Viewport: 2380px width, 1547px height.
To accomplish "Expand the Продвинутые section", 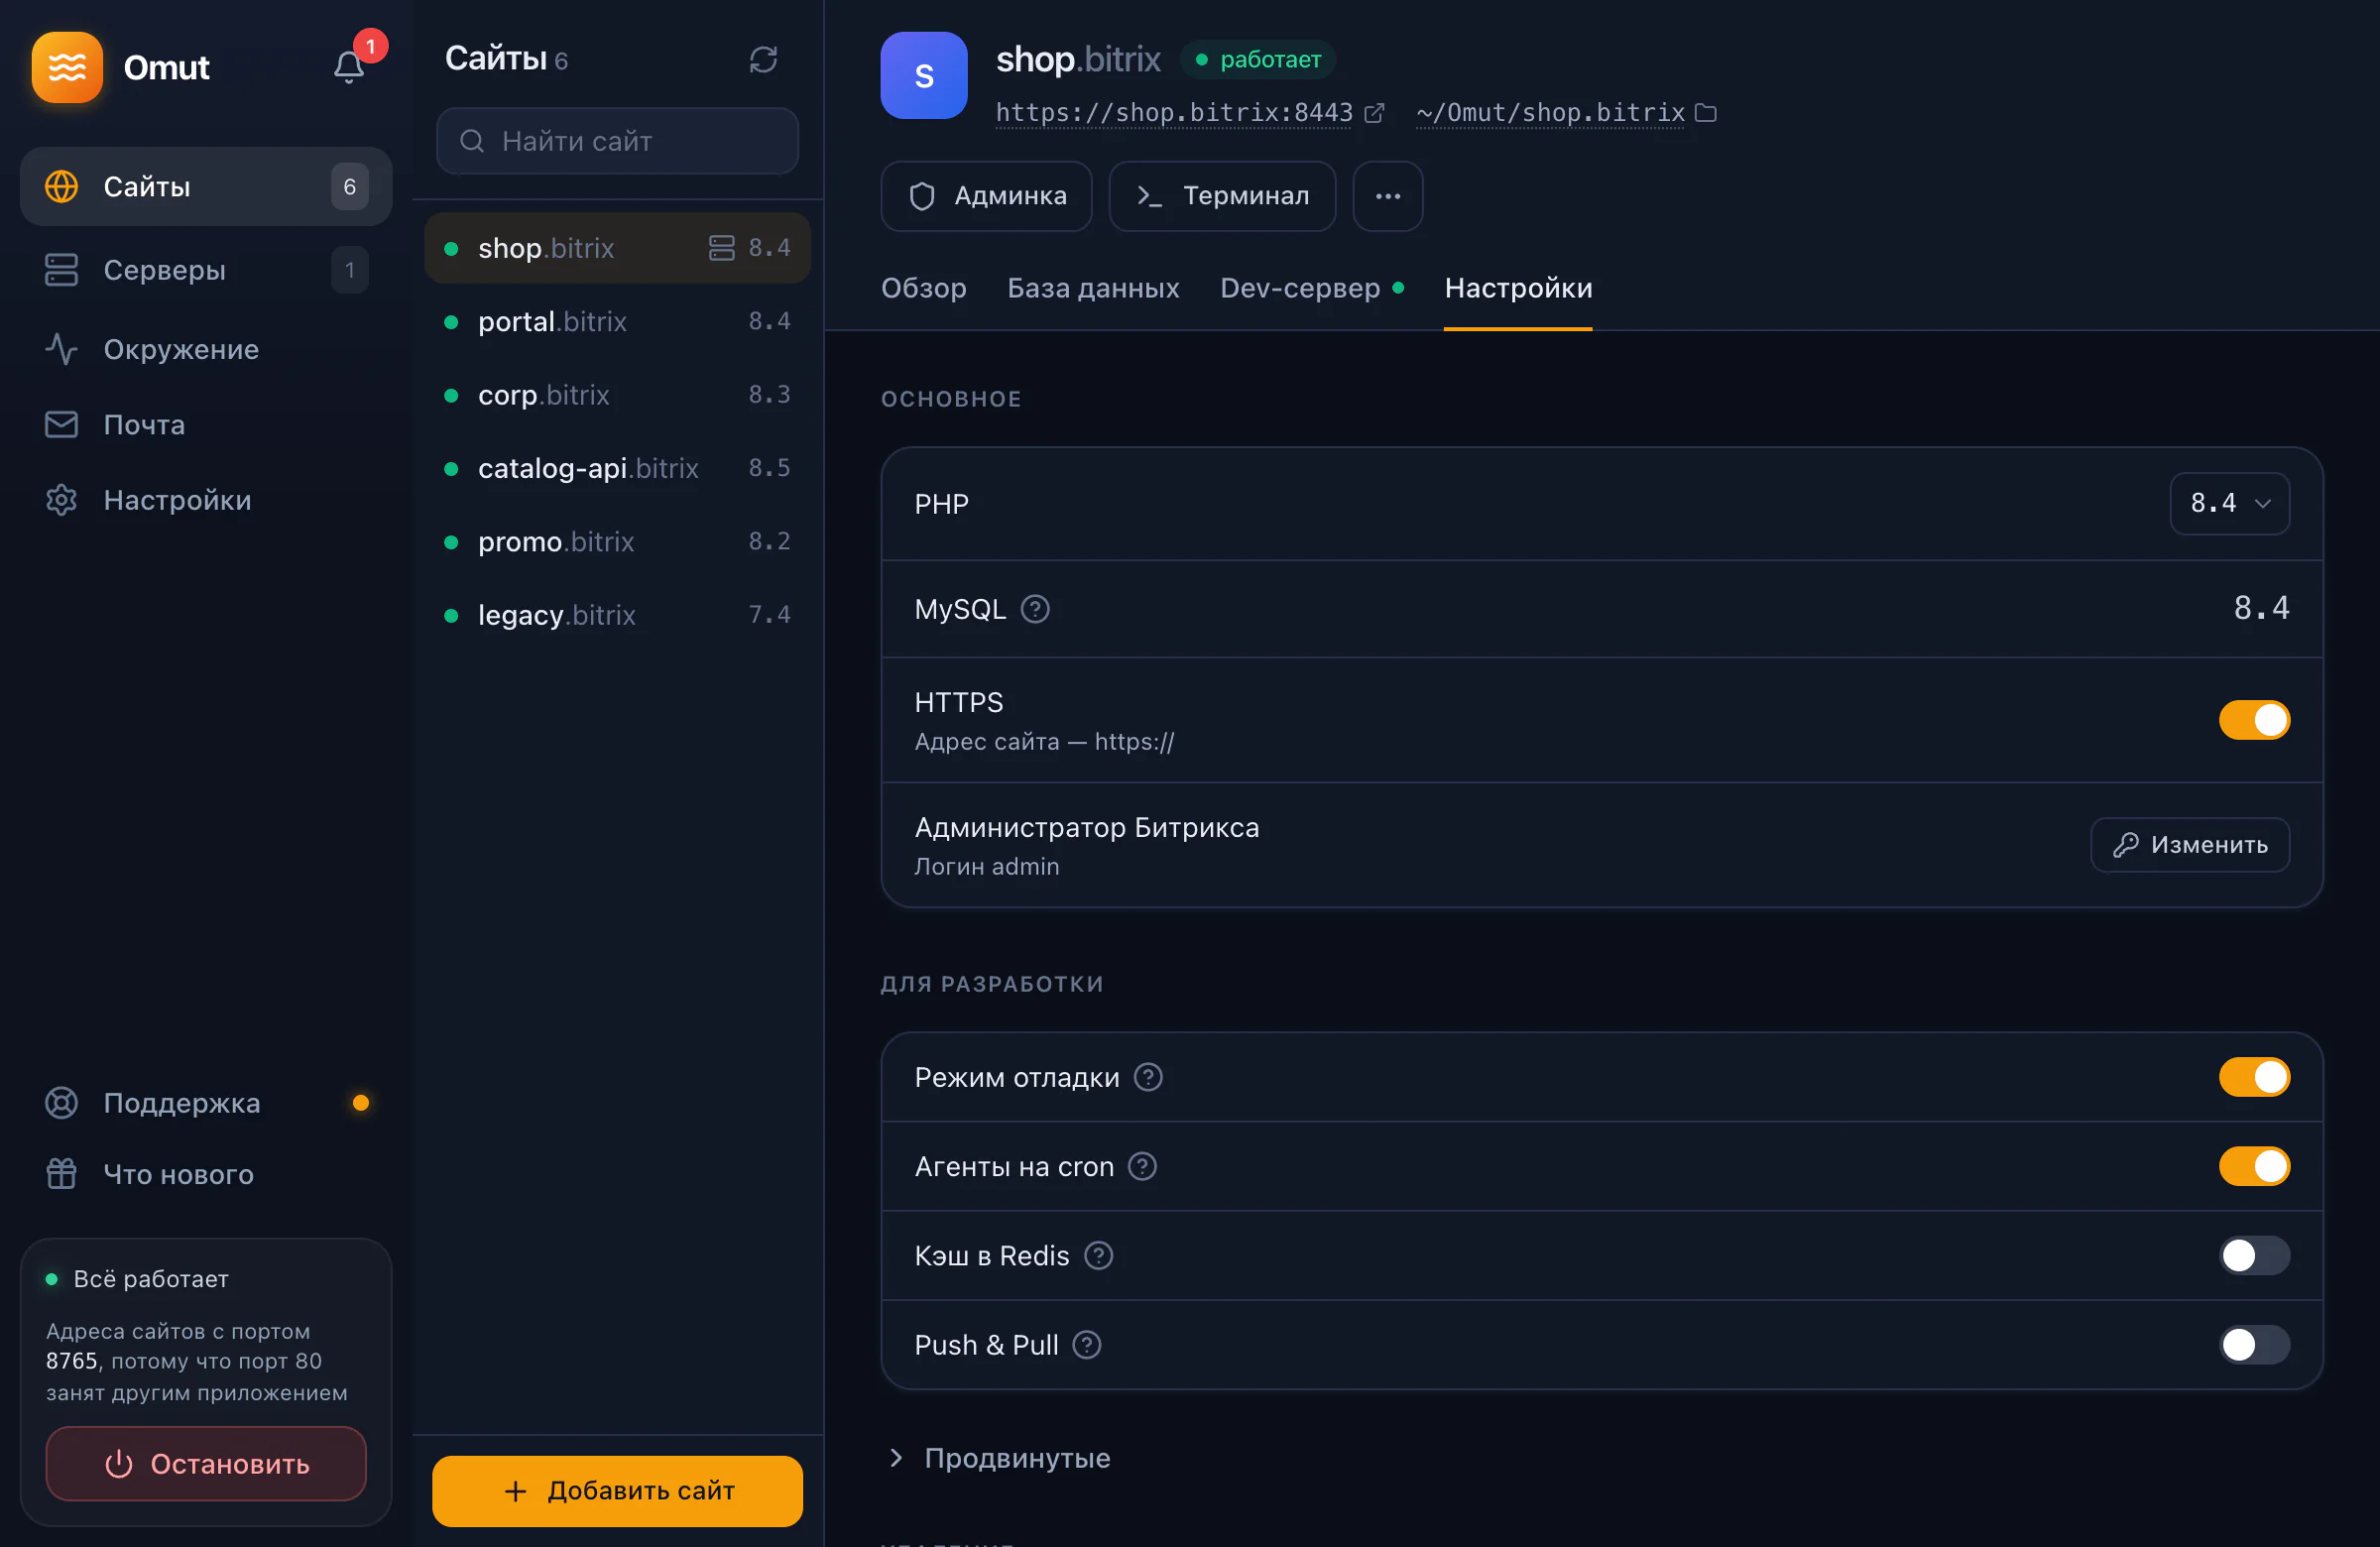I will point(998,1457).
